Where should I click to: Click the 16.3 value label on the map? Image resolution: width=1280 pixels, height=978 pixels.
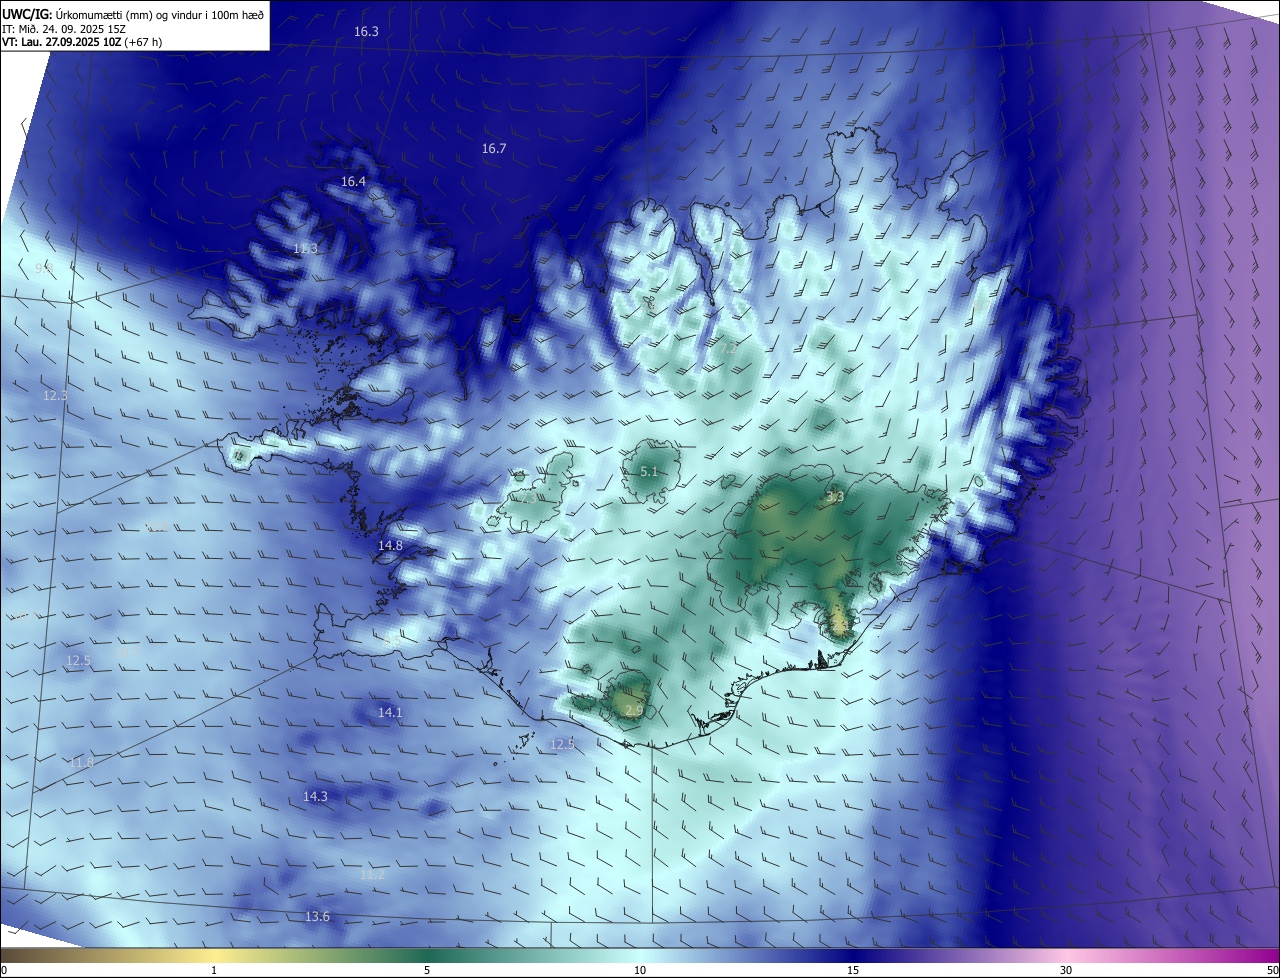[366, 32]
